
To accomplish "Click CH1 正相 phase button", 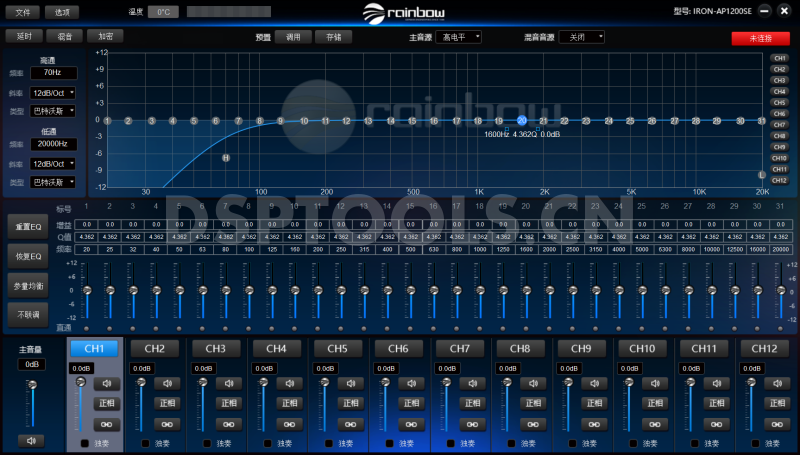I will pyautogui.click(x=107, y=403).
